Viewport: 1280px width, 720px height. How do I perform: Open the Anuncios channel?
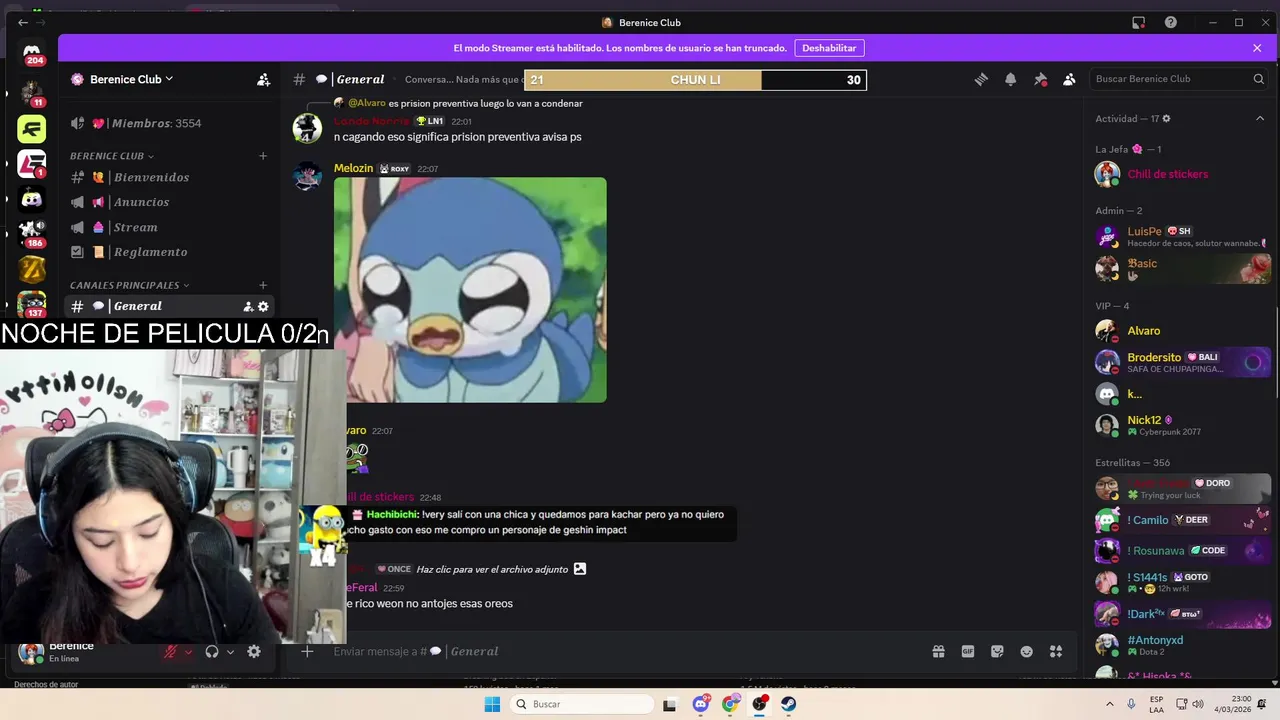tap(168, 202)
